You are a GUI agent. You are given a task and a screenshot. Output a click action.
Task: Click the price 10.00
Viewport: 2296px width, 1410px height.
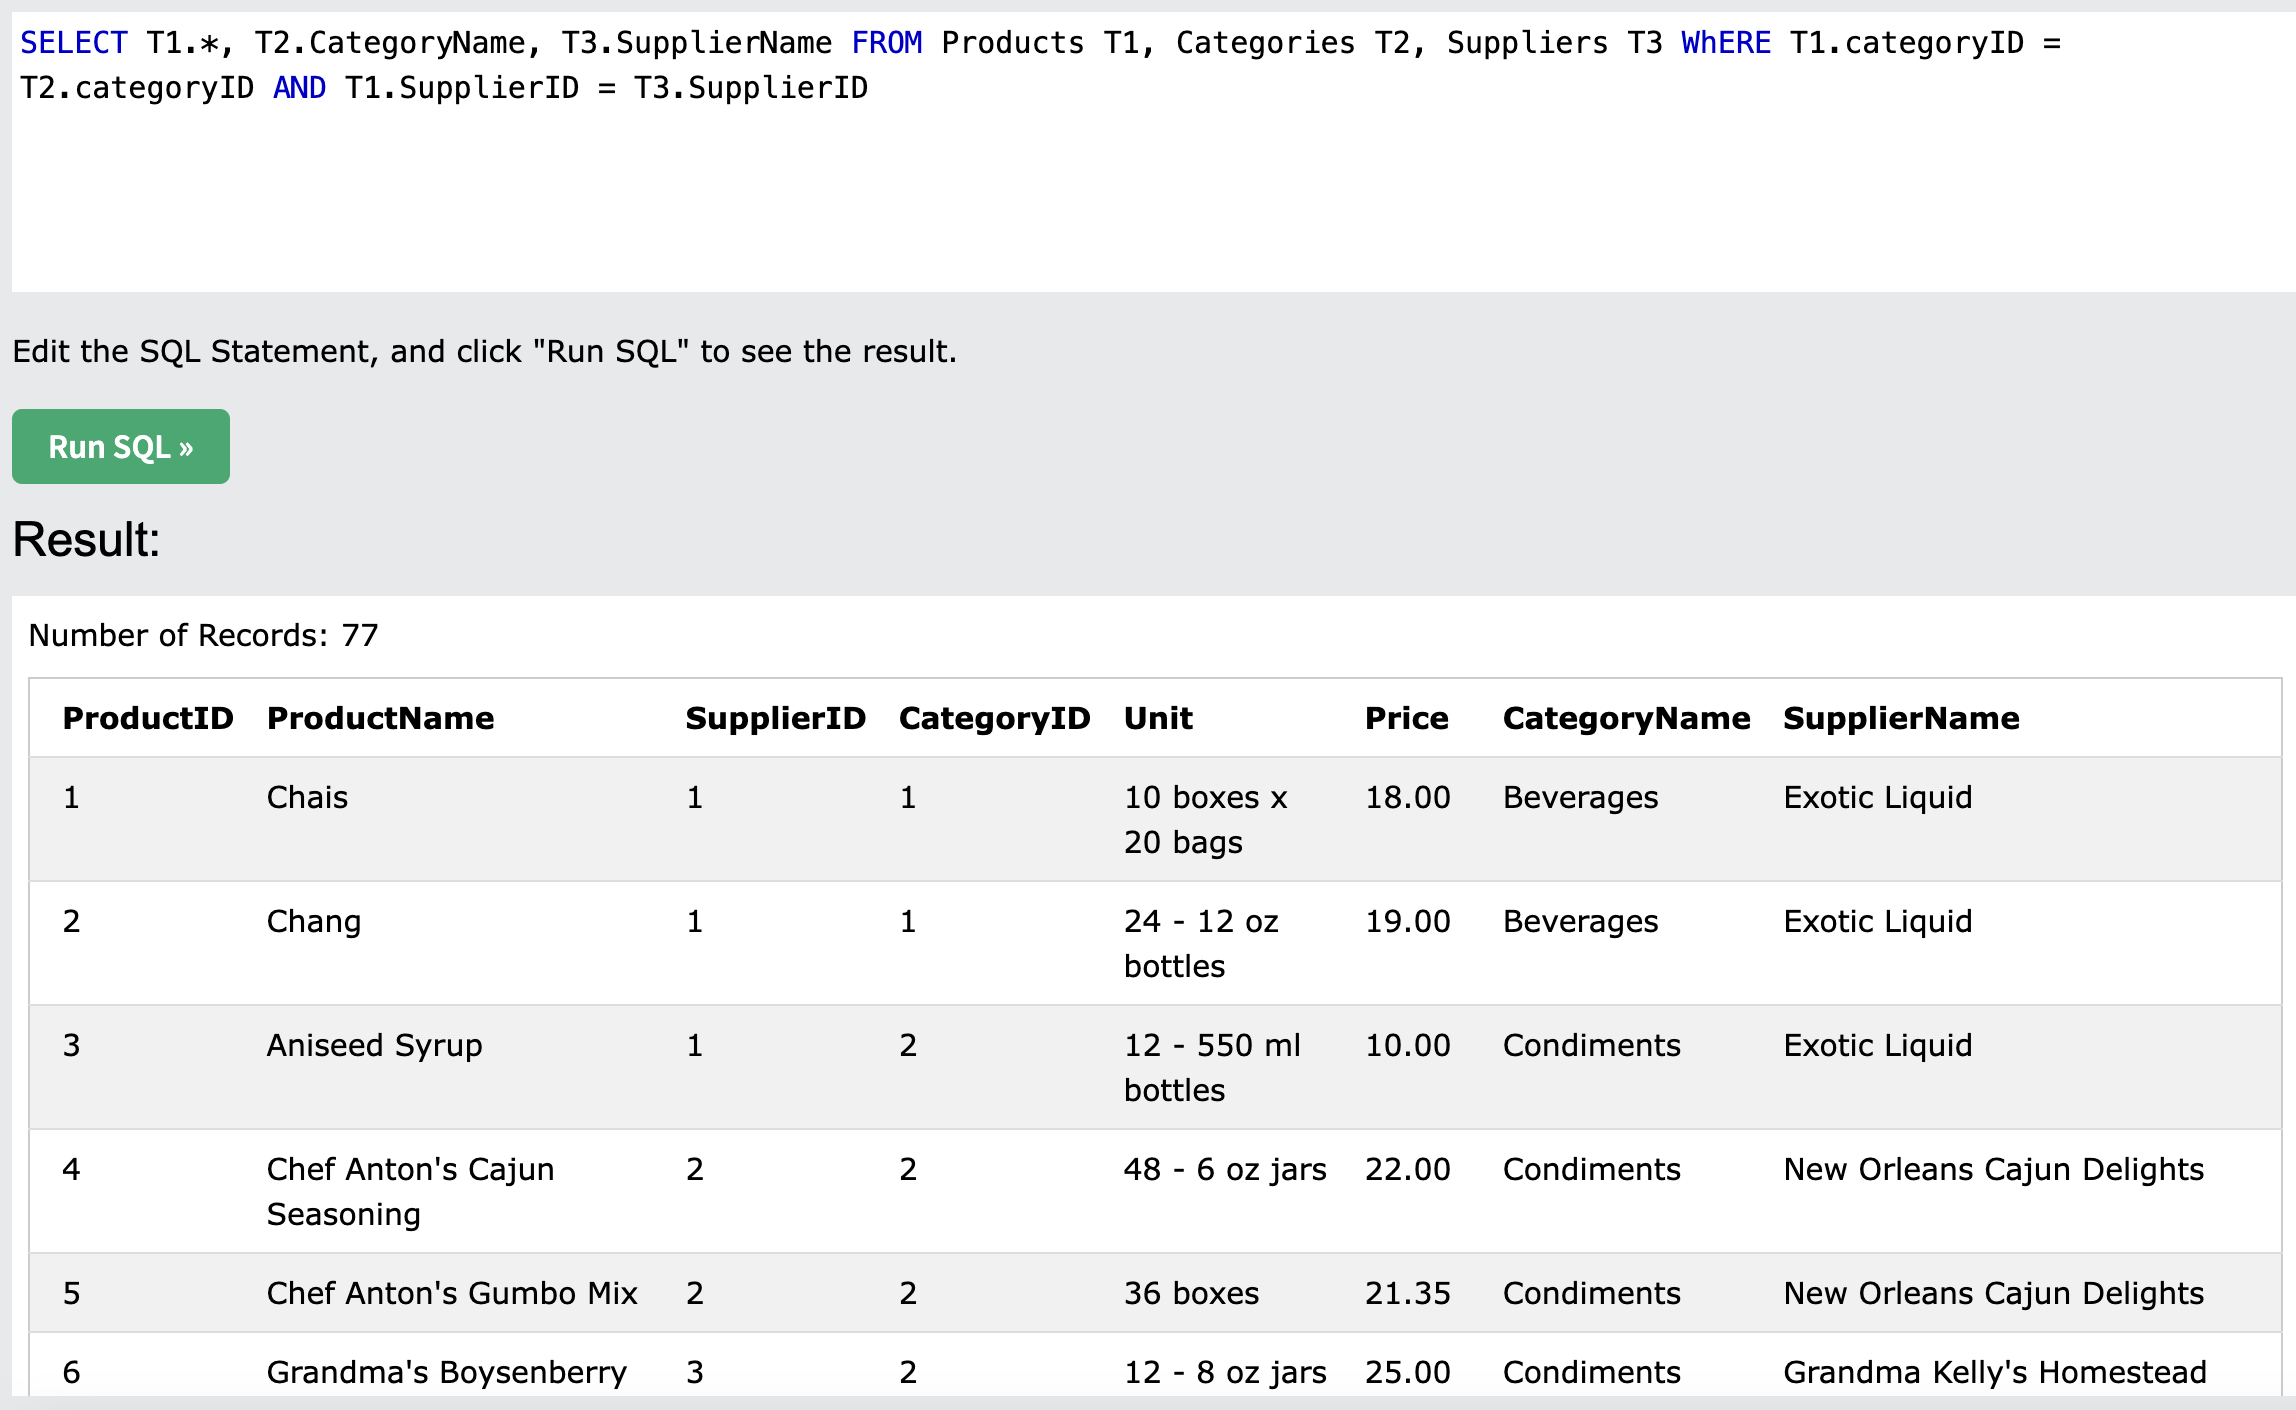tap(1407, 1045)
